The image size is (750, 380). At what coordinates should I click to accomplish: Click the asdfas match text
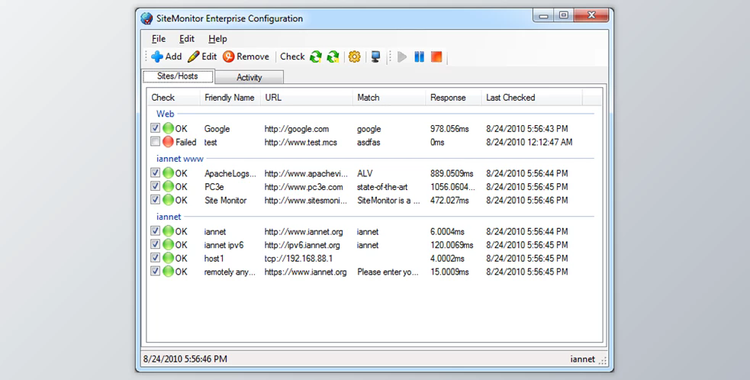[x=368, y=142]
